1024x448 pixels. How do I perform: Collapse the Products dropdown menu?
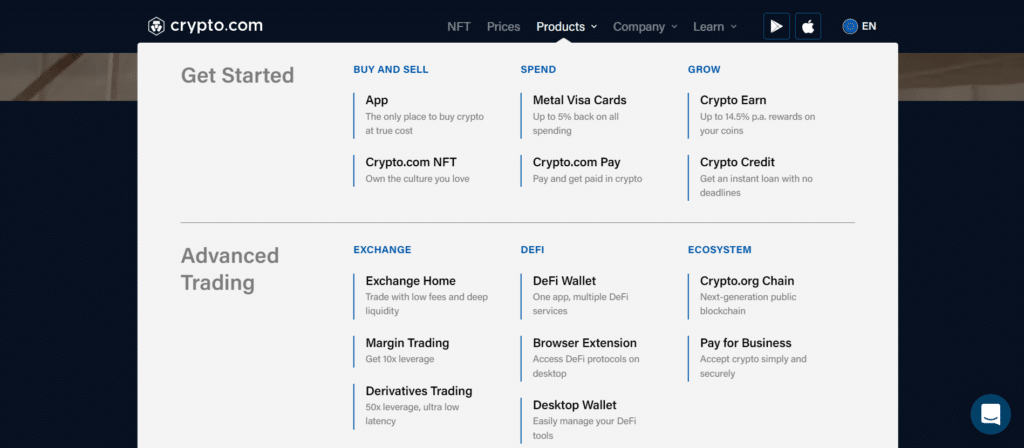click(566, 27)
